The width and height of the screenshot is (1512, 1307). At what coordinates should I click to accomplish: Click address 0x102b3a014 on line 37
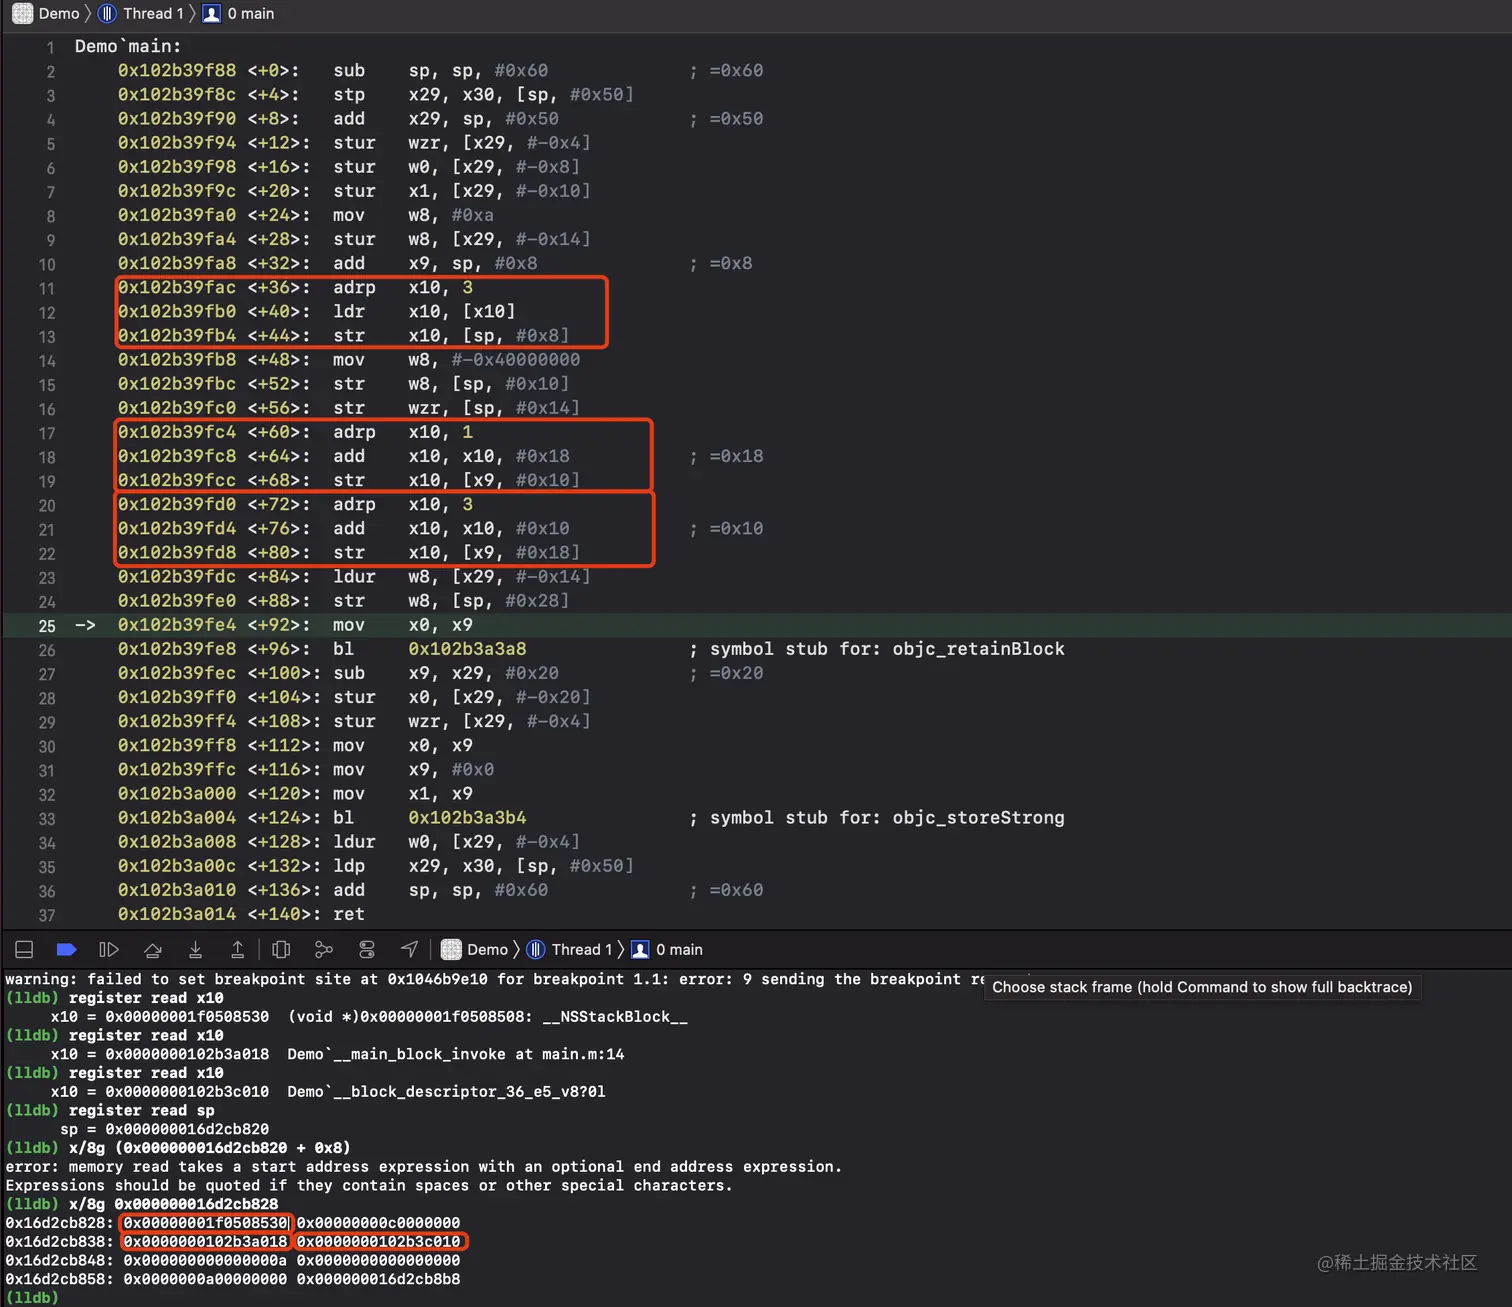177,914
